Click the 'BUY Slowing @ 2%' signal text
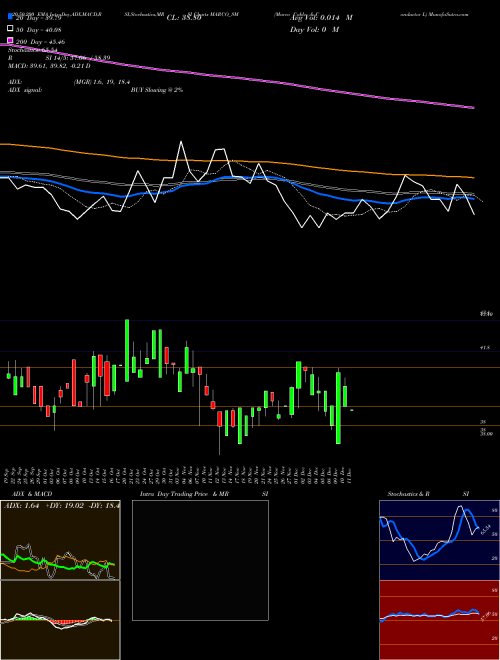The image size is (500, 660). 157,90
